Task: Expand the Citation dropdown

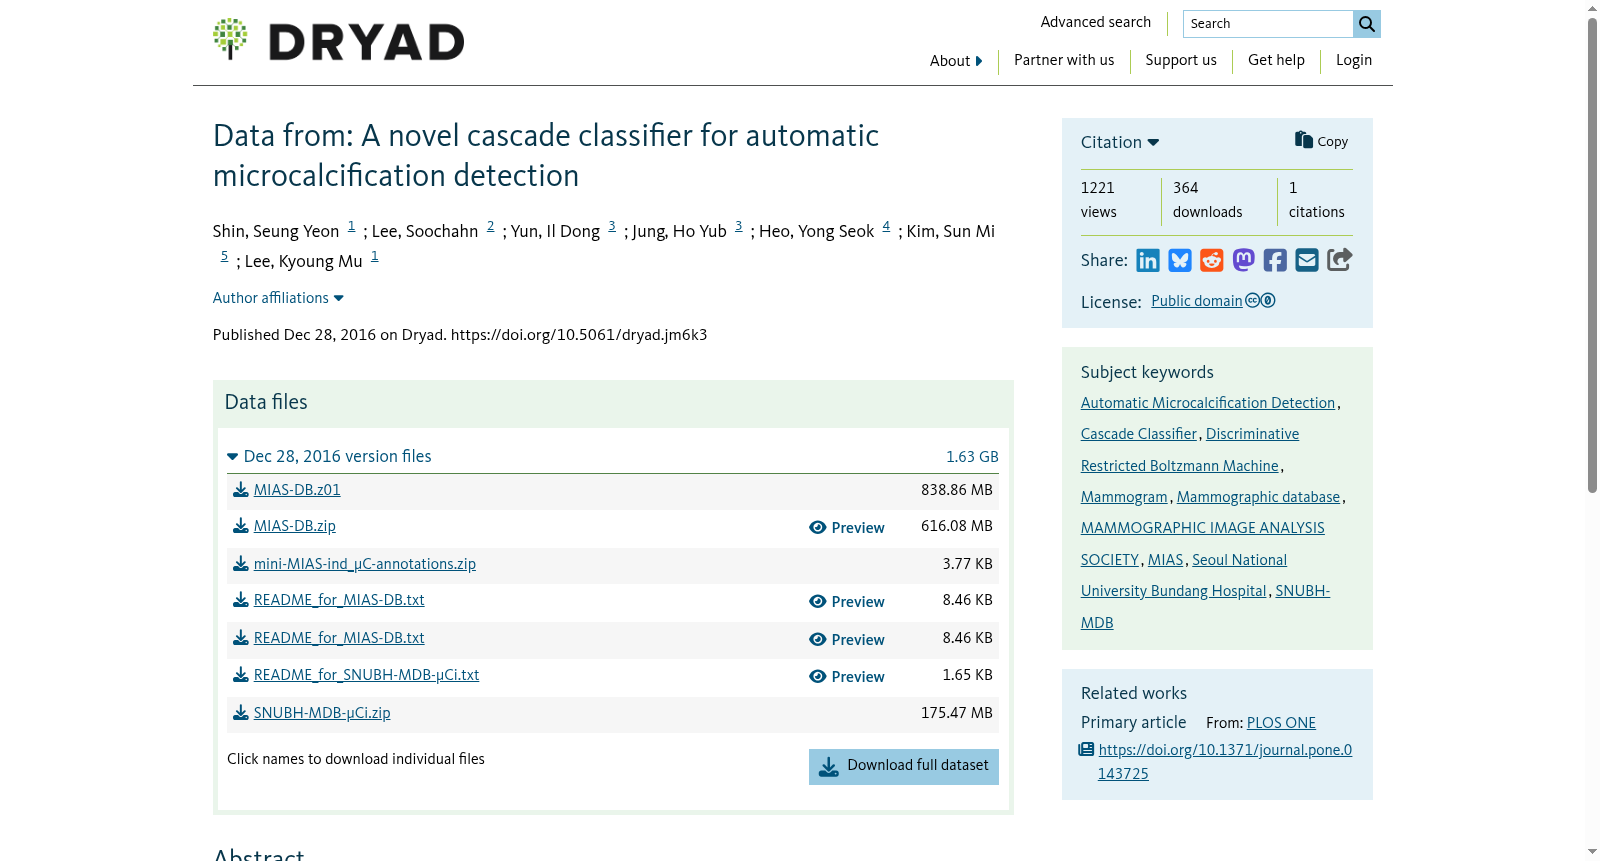Action: pos(1120,142)
